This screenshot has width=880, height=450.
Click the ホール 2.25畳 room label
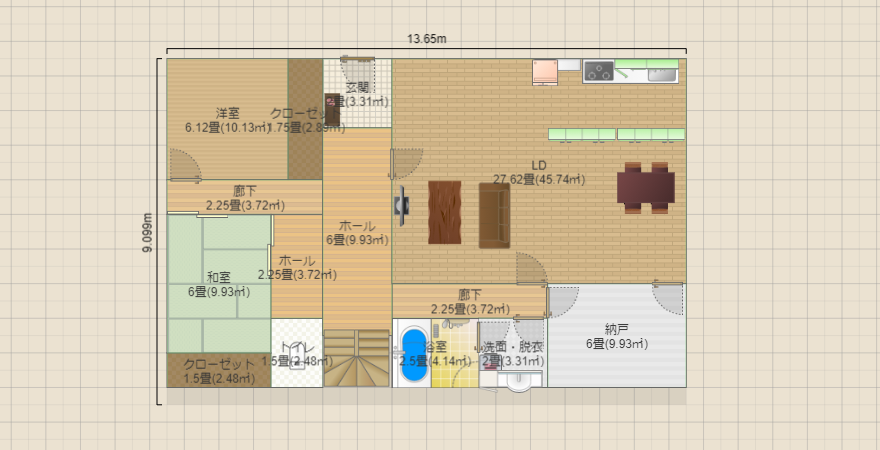point(297,268)
